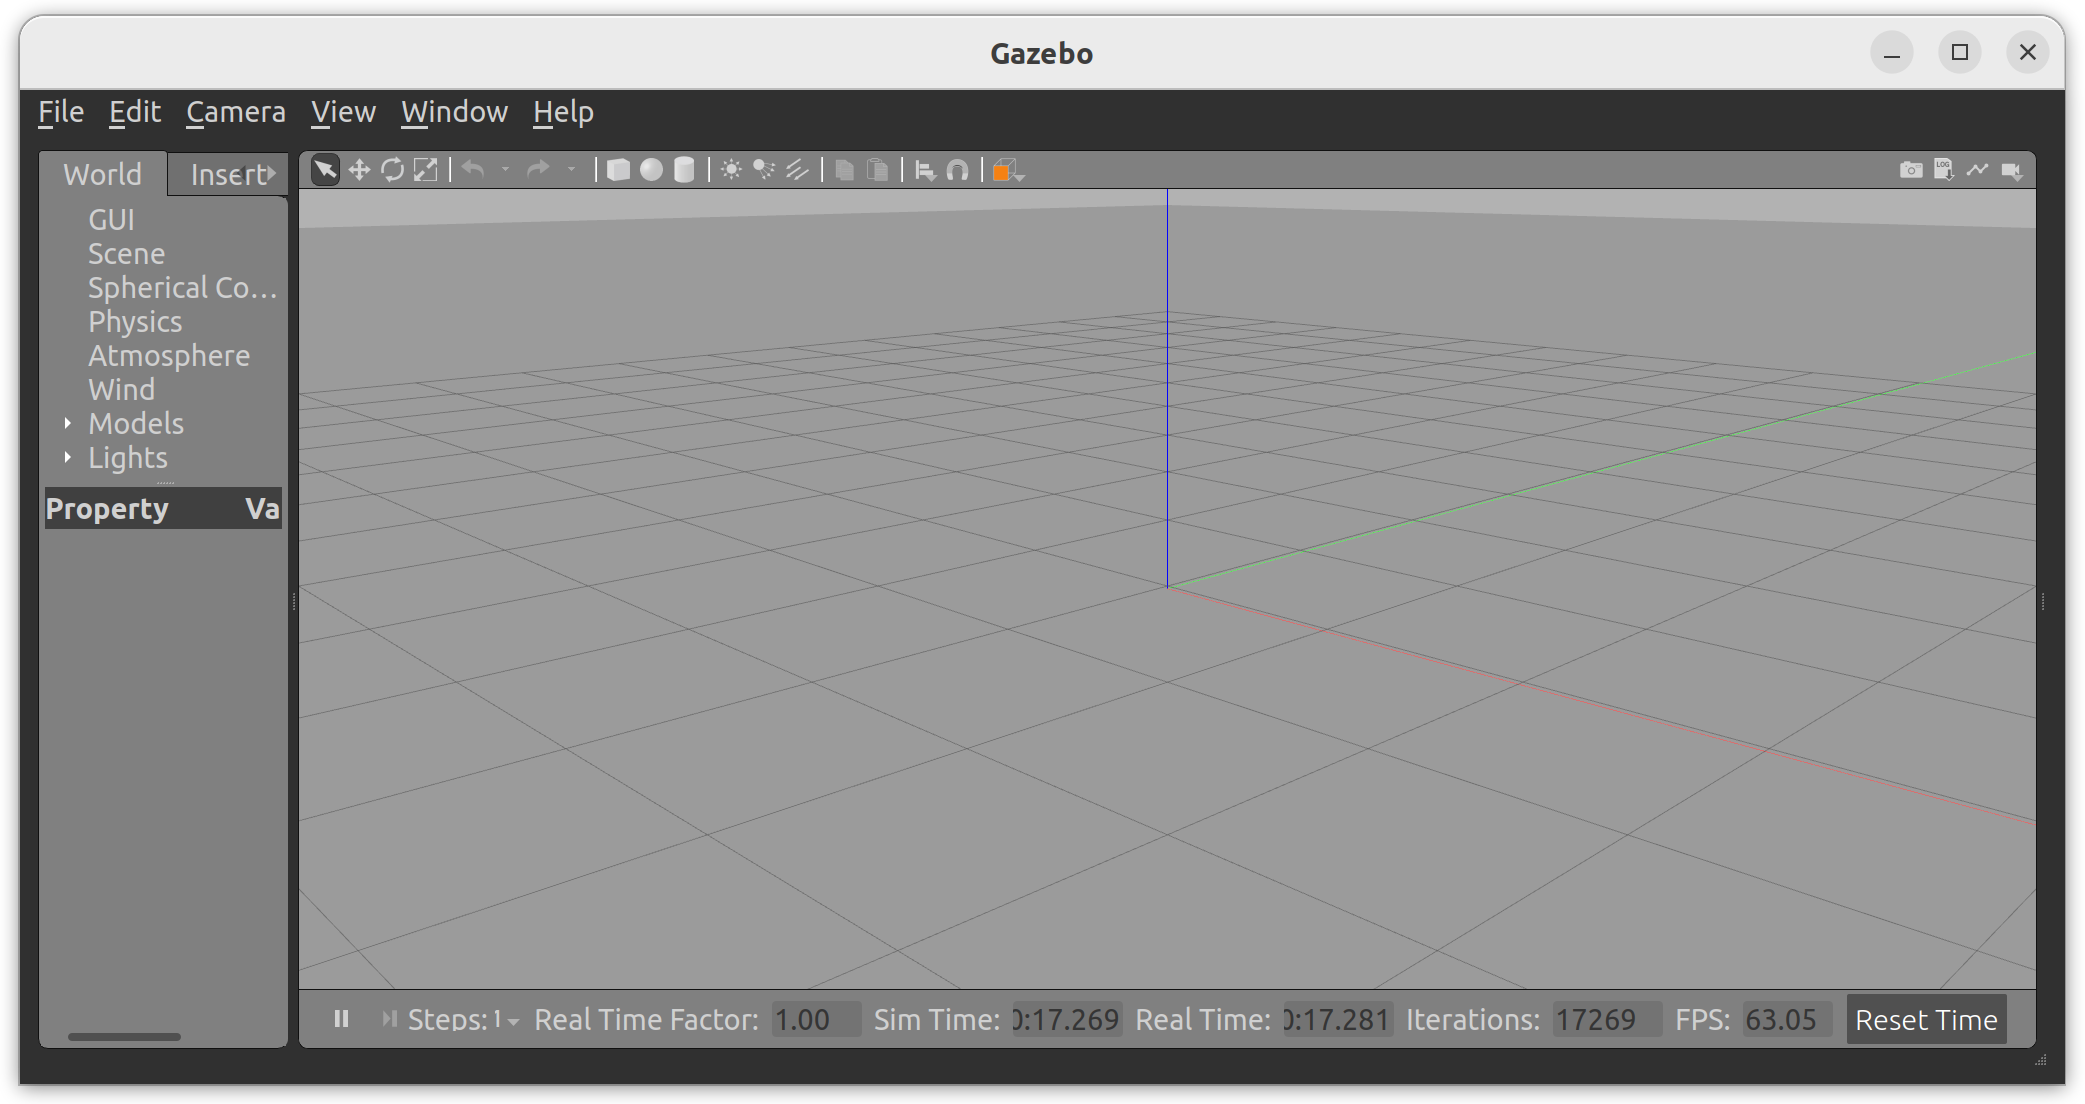The height and width of the screenshot is (1104, 2085).
Task: Insert a Sphere shape
Action: pyautogui.click(x=651, y=170)
